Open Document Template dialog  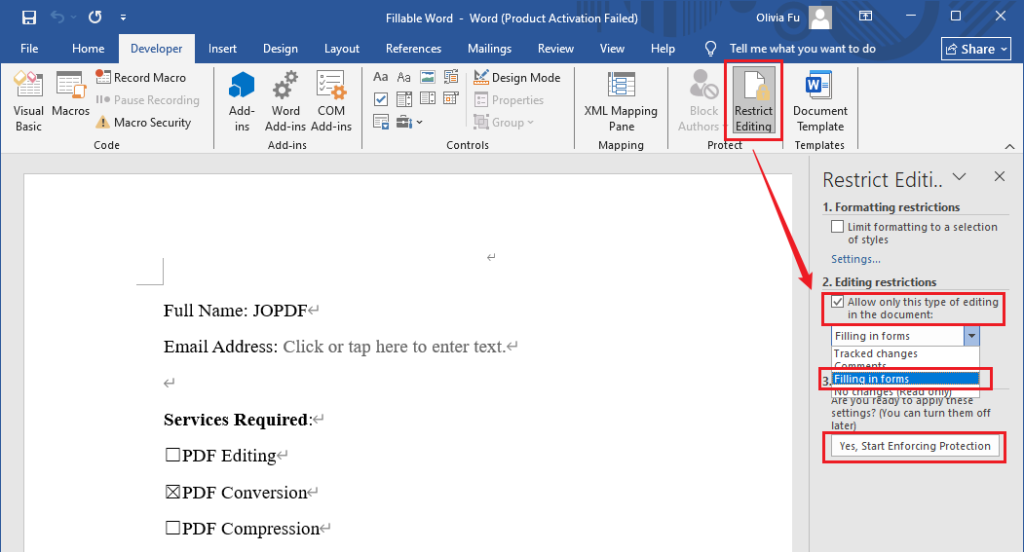point(820,101)
